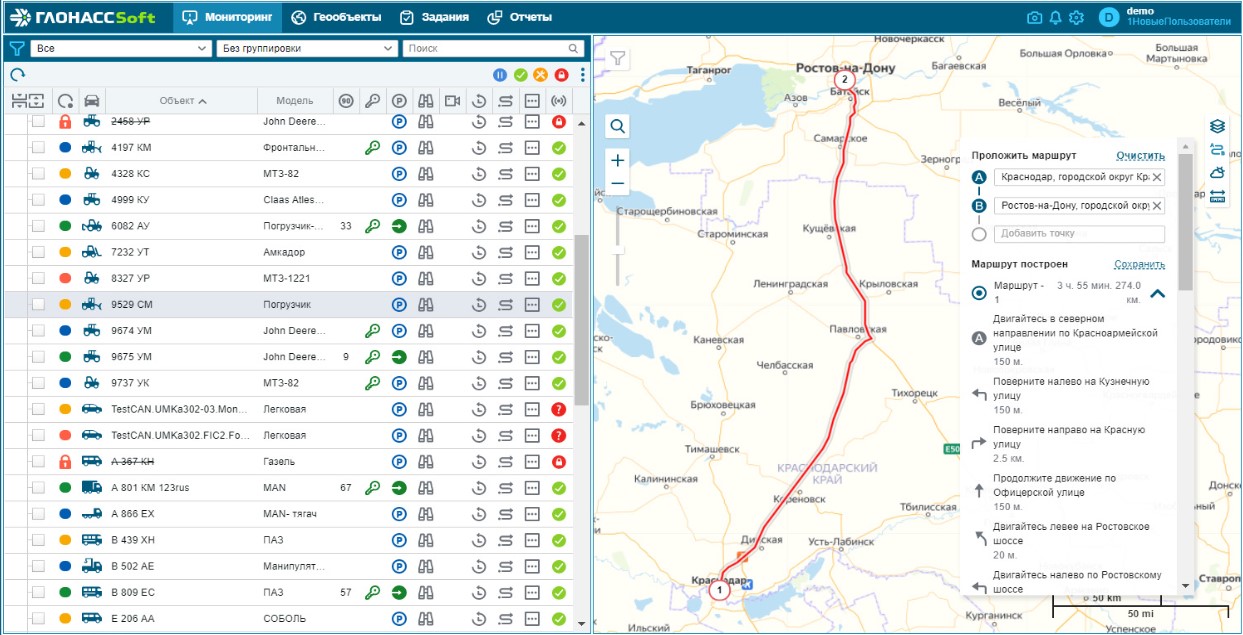Open the 'Все' filter dropdown
This screenshot has height=635, width=1243.
(x=119, y=48)
